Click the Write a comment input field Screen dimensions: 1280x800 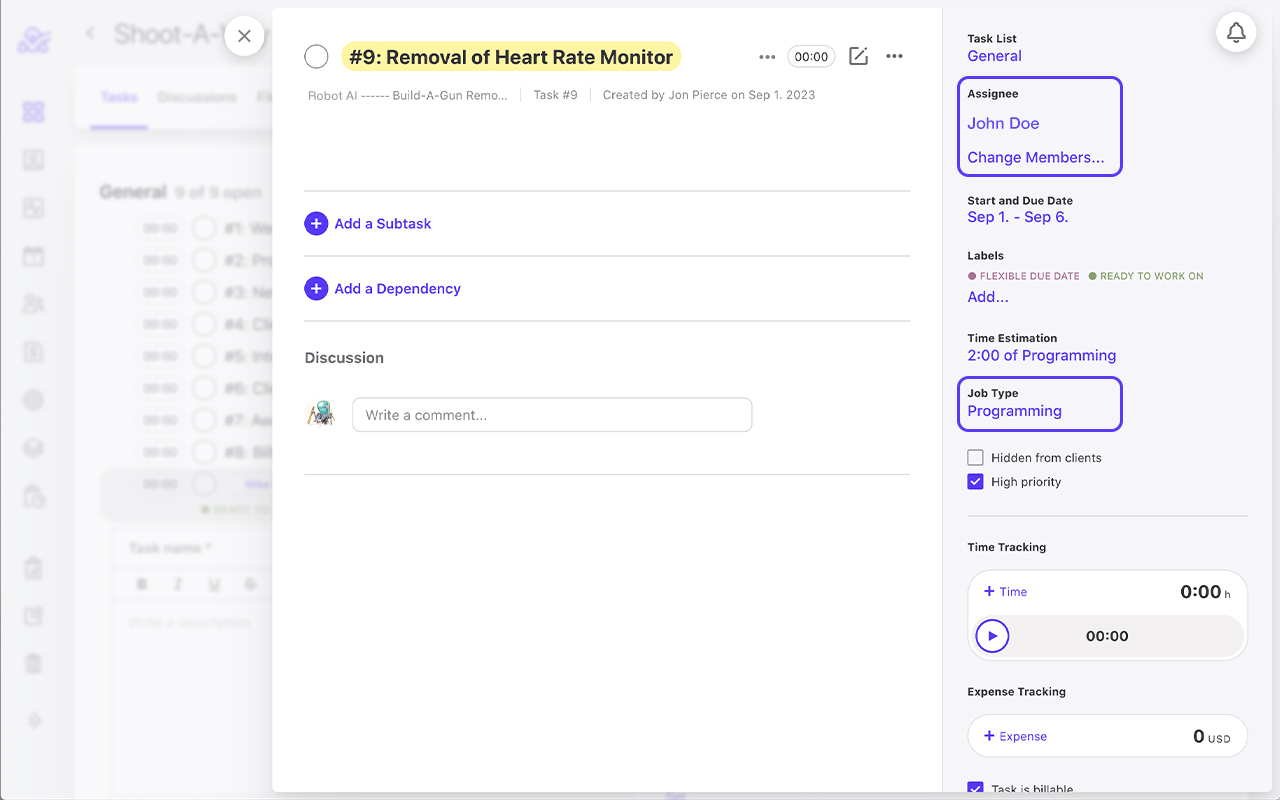[x=552, y=414]
